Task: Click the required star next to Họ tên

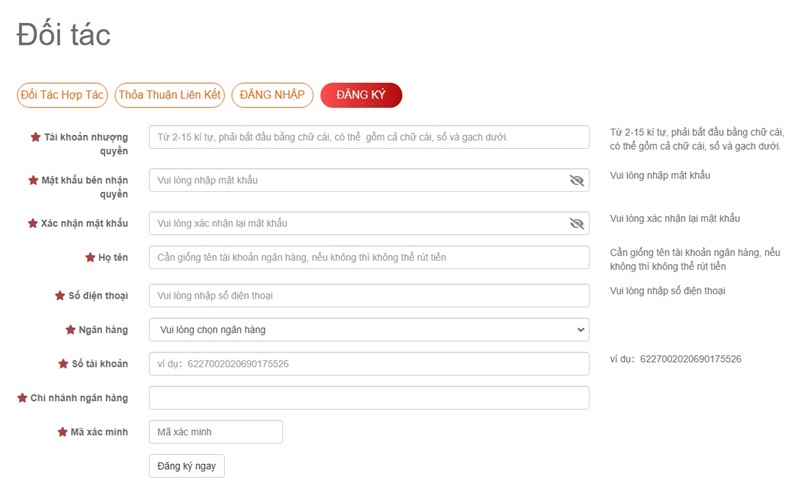Action: 90,257
